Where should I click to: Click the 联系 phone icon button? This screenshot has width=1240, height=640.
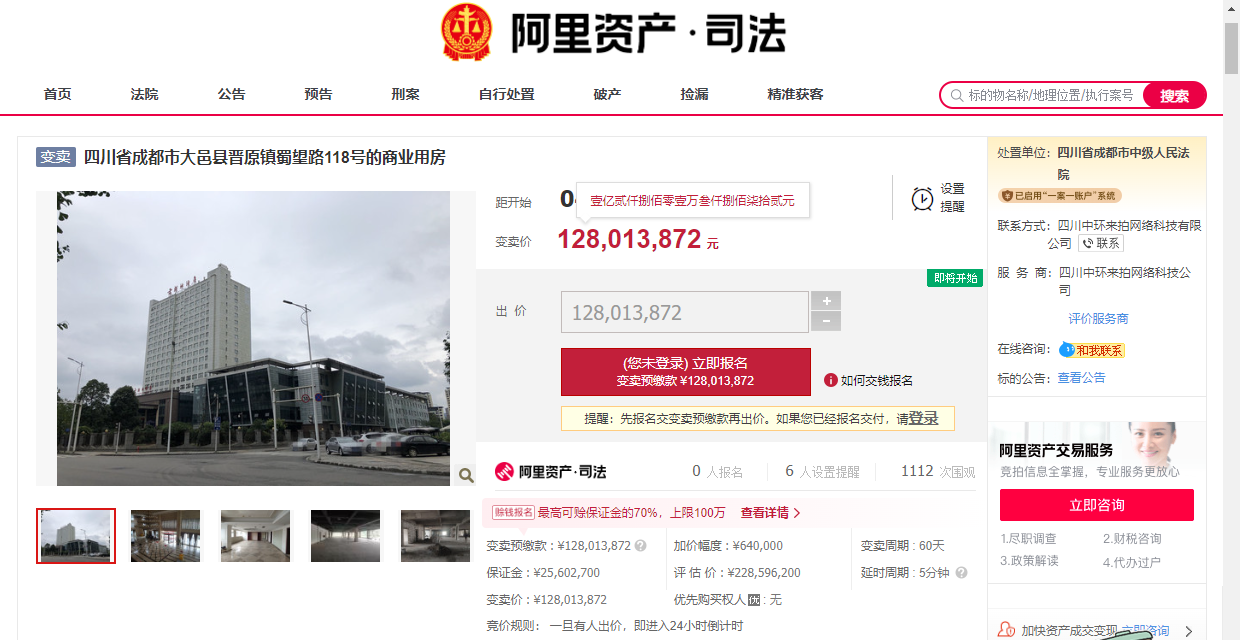point(1100,243)
